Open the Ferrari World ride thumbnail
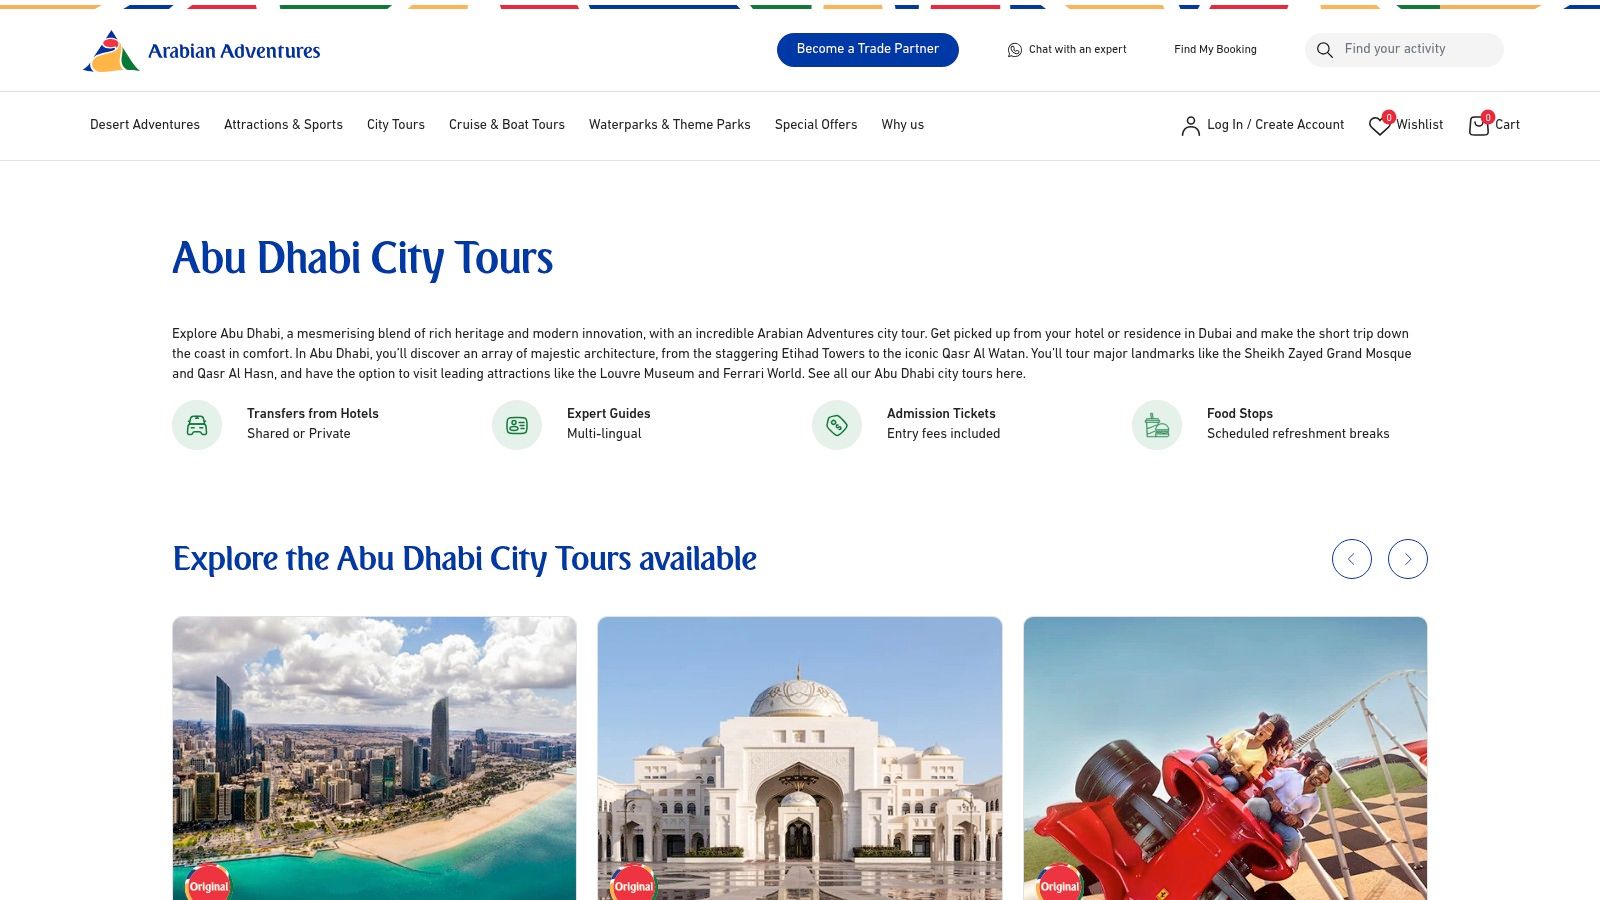Viewport: 1600px width, 900px height. [x=1225, y=758]
